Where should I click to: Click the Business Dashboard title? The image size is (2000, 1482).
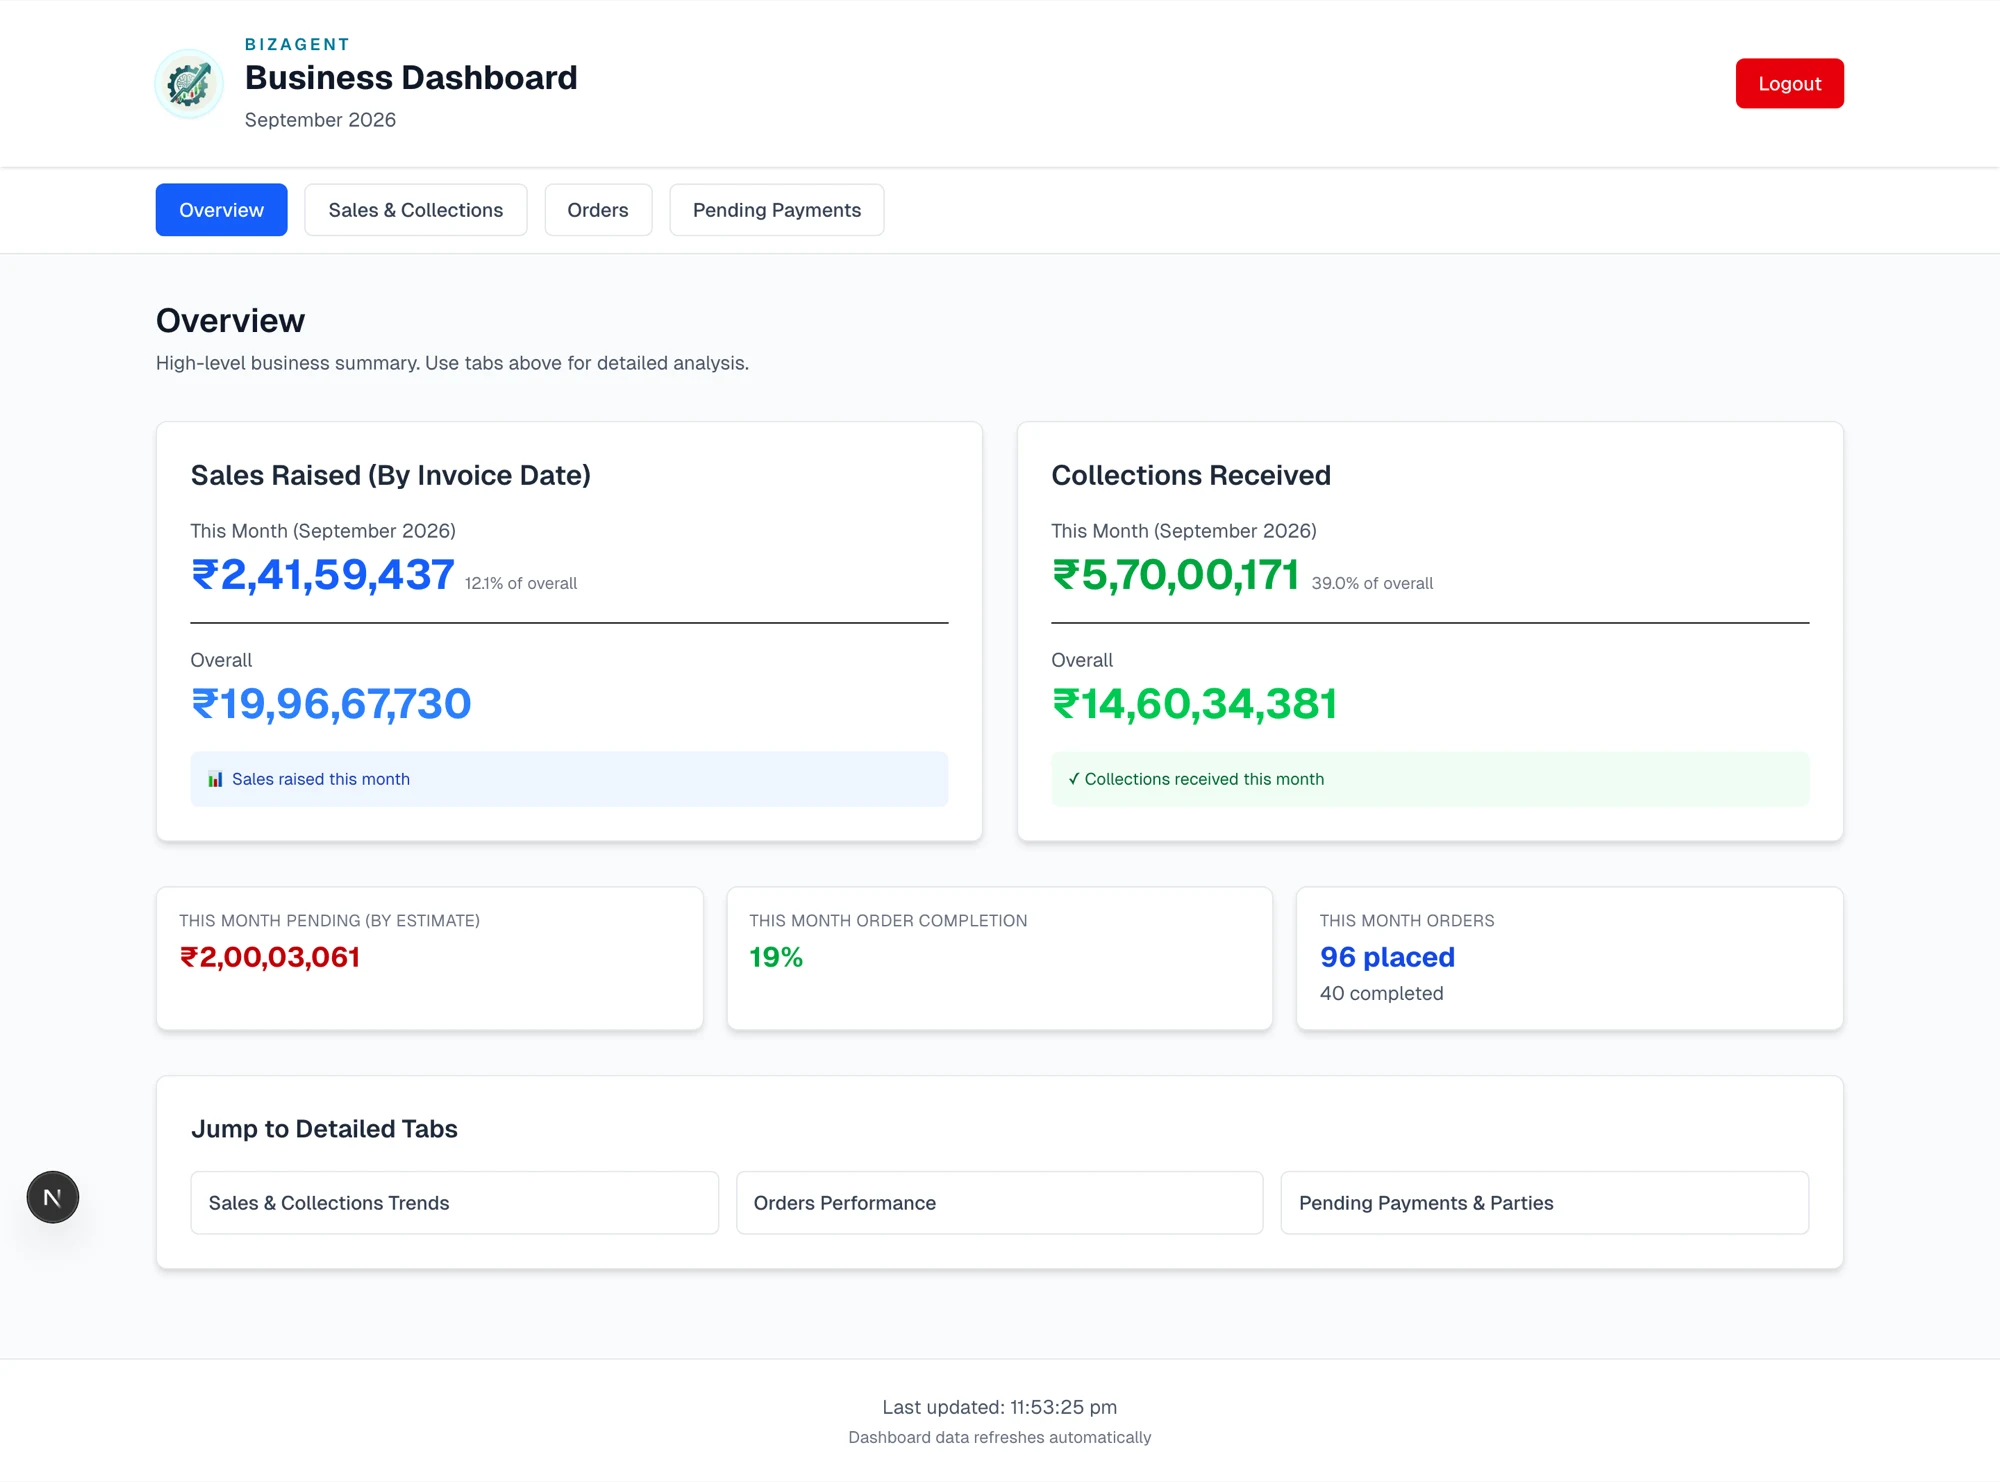coord(411,78)
